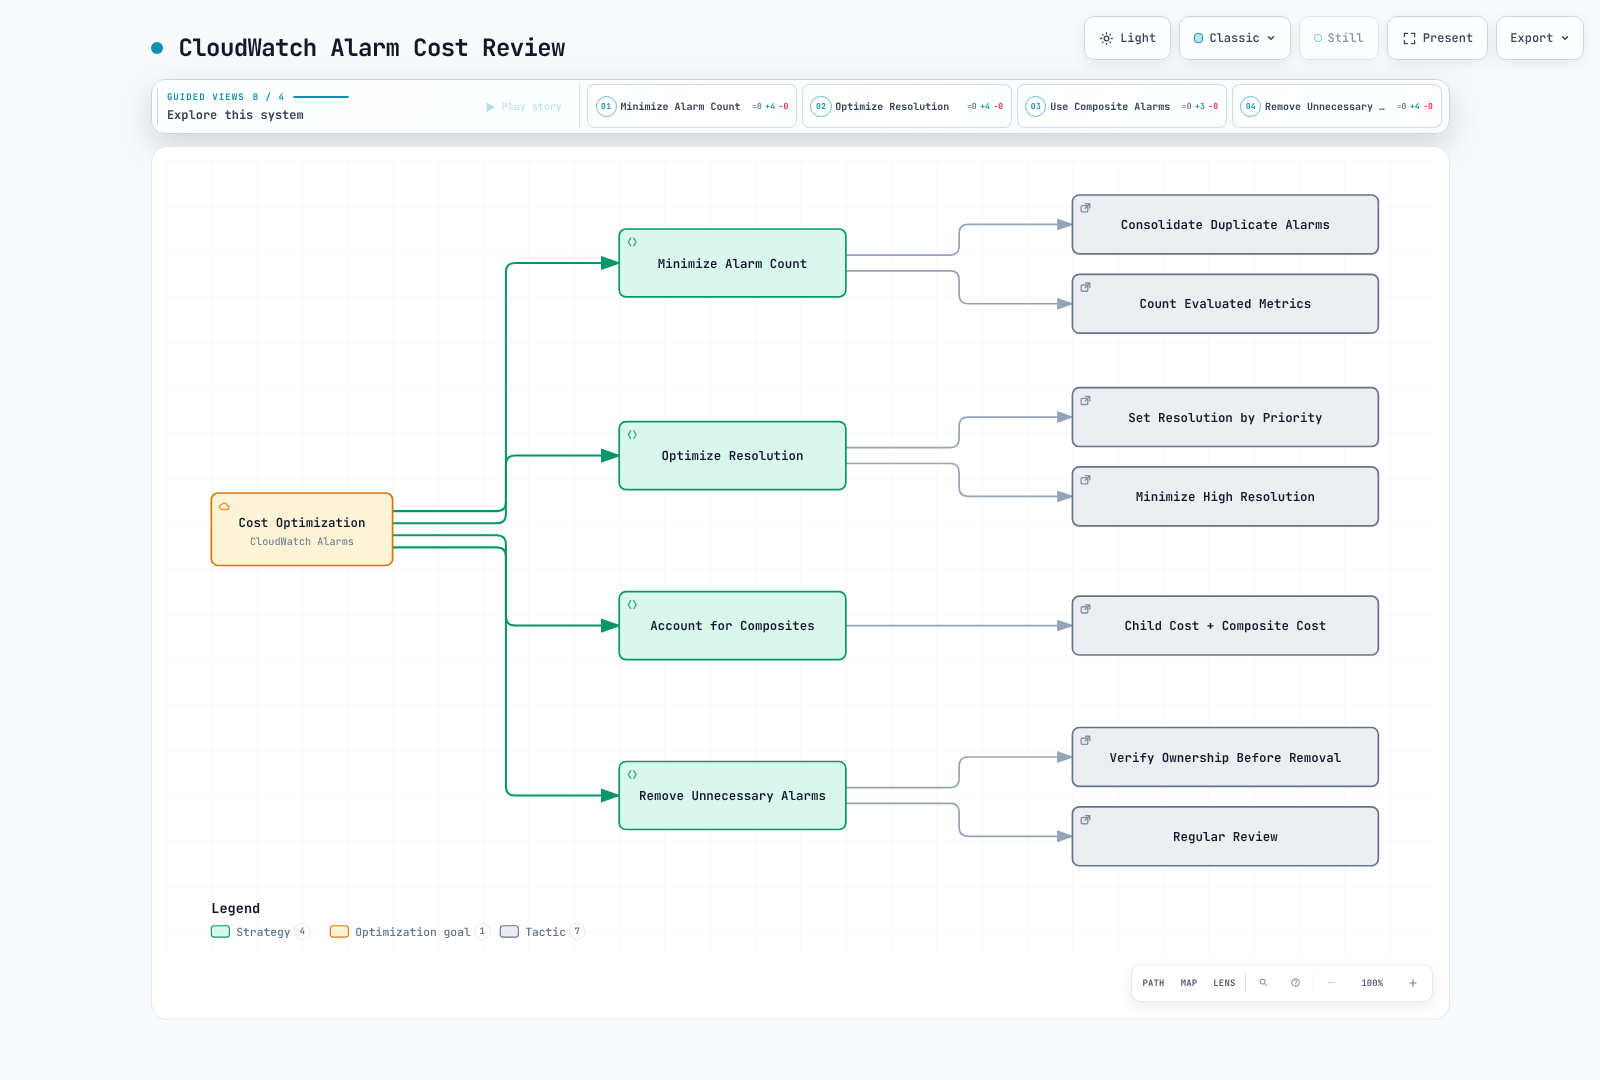Image resolution: width=1600 pixels, height=1080 pixels.
Task: Open guided view 02 Optimize Resolution
Action: tap(907, 106)
